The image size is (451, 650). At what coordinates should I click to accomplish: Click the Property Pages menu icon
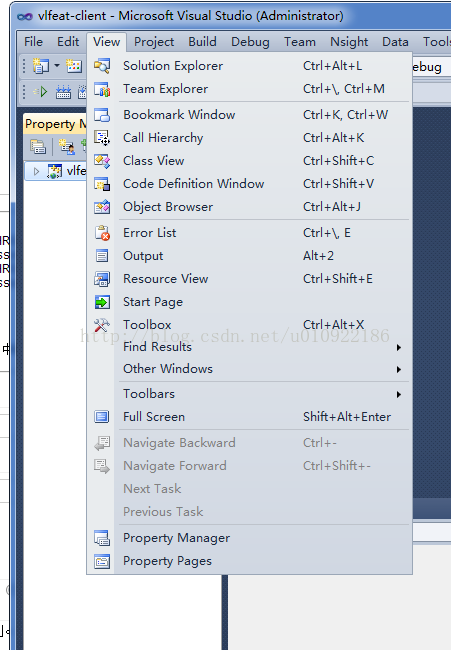[102, 561]
